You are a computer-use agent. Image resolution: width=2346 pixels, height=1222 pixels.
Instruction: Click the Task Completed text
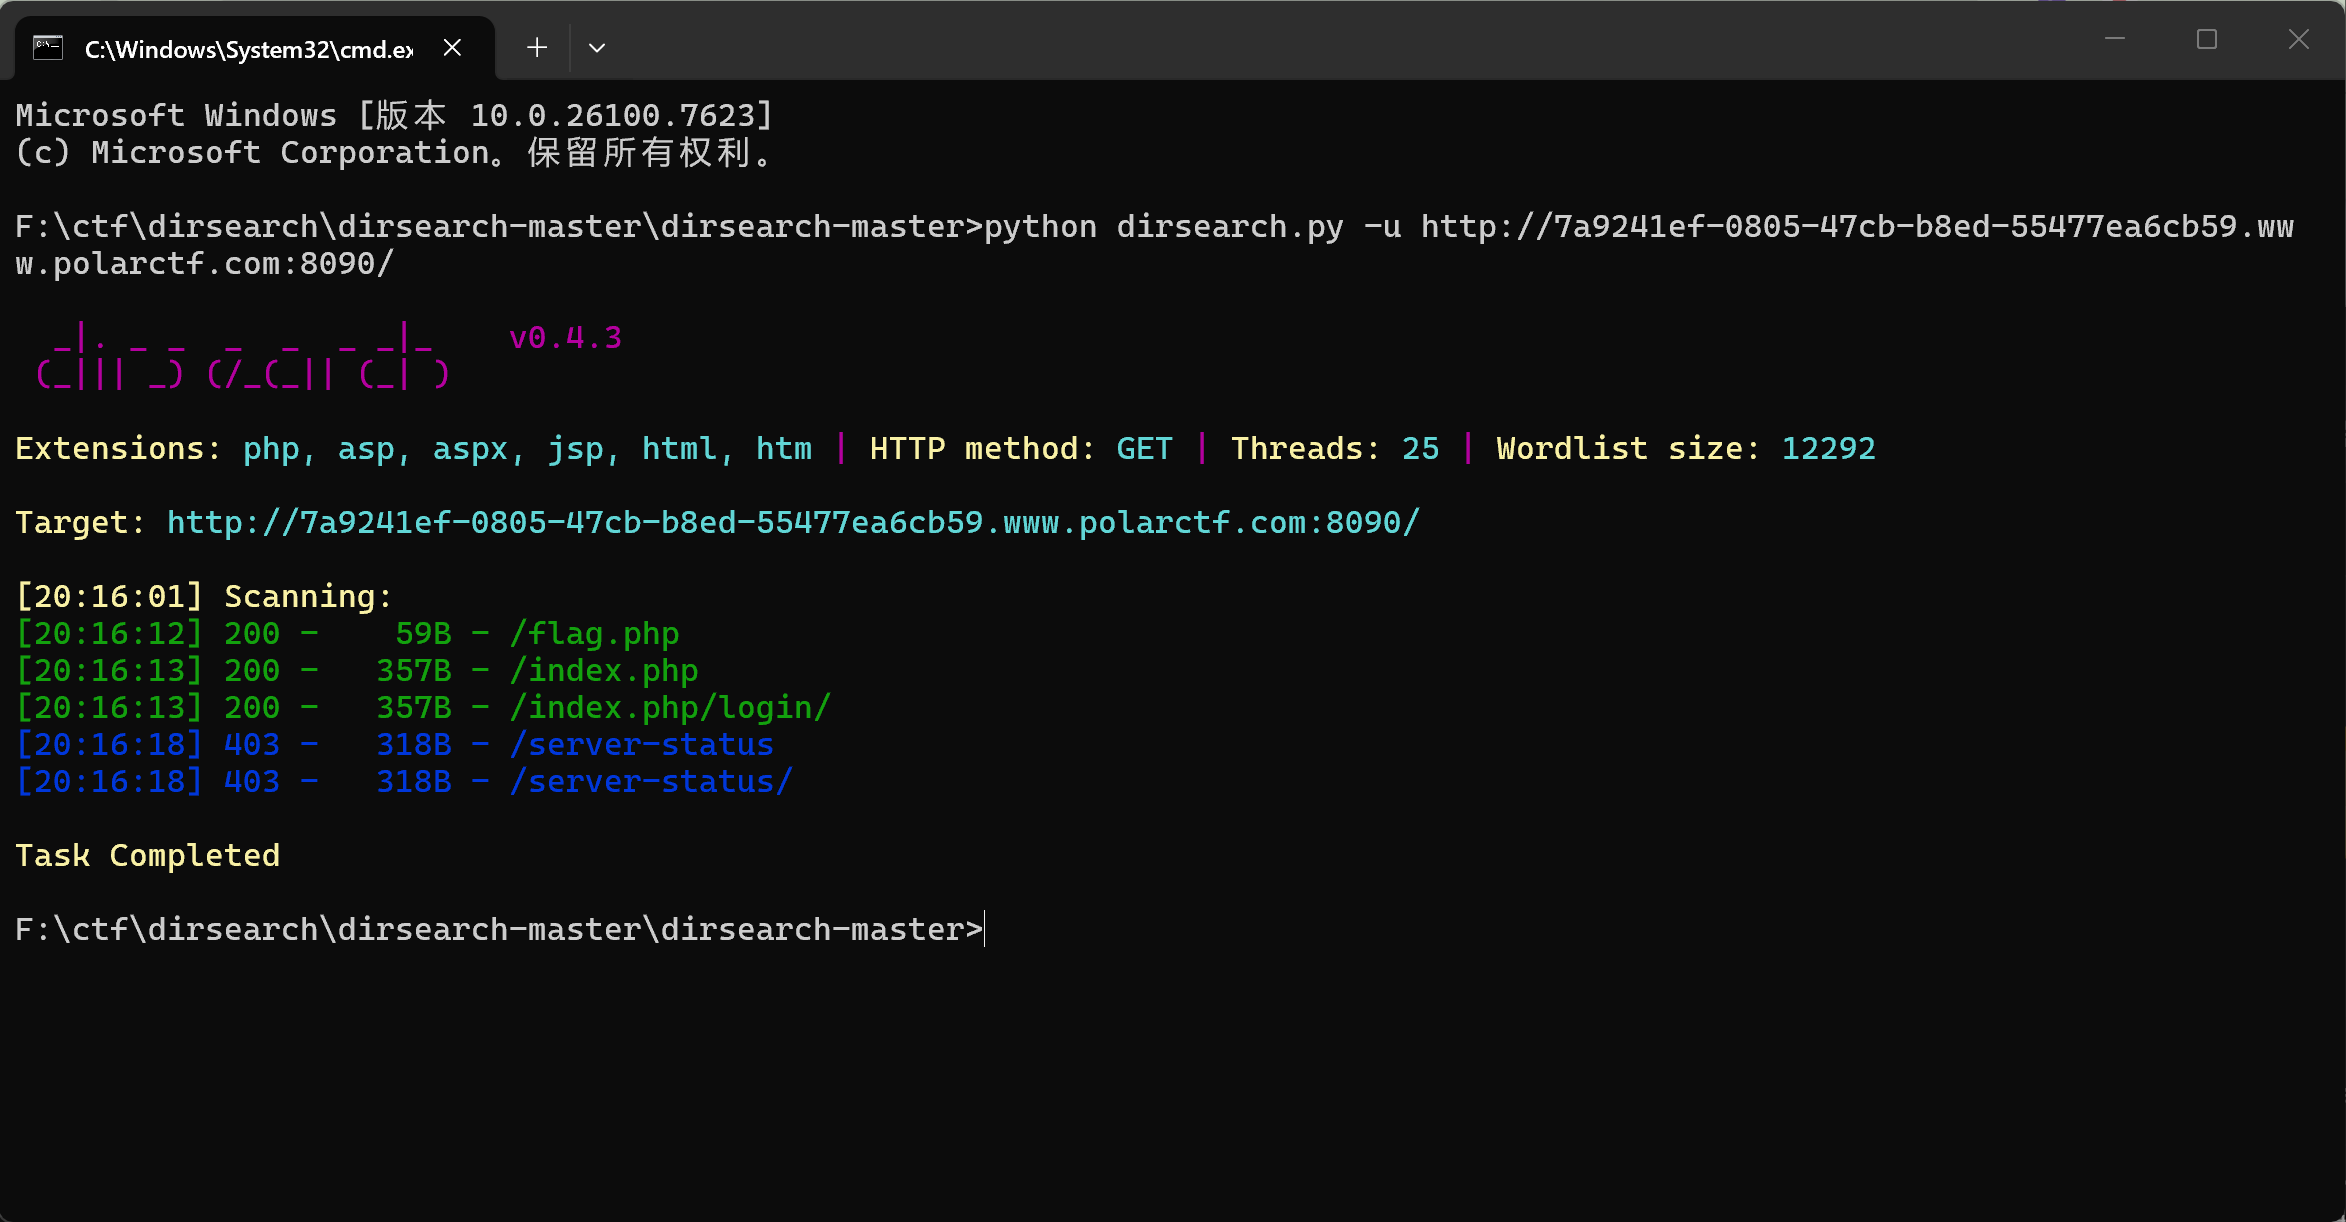pyautogui.click(x=148, y=856)
